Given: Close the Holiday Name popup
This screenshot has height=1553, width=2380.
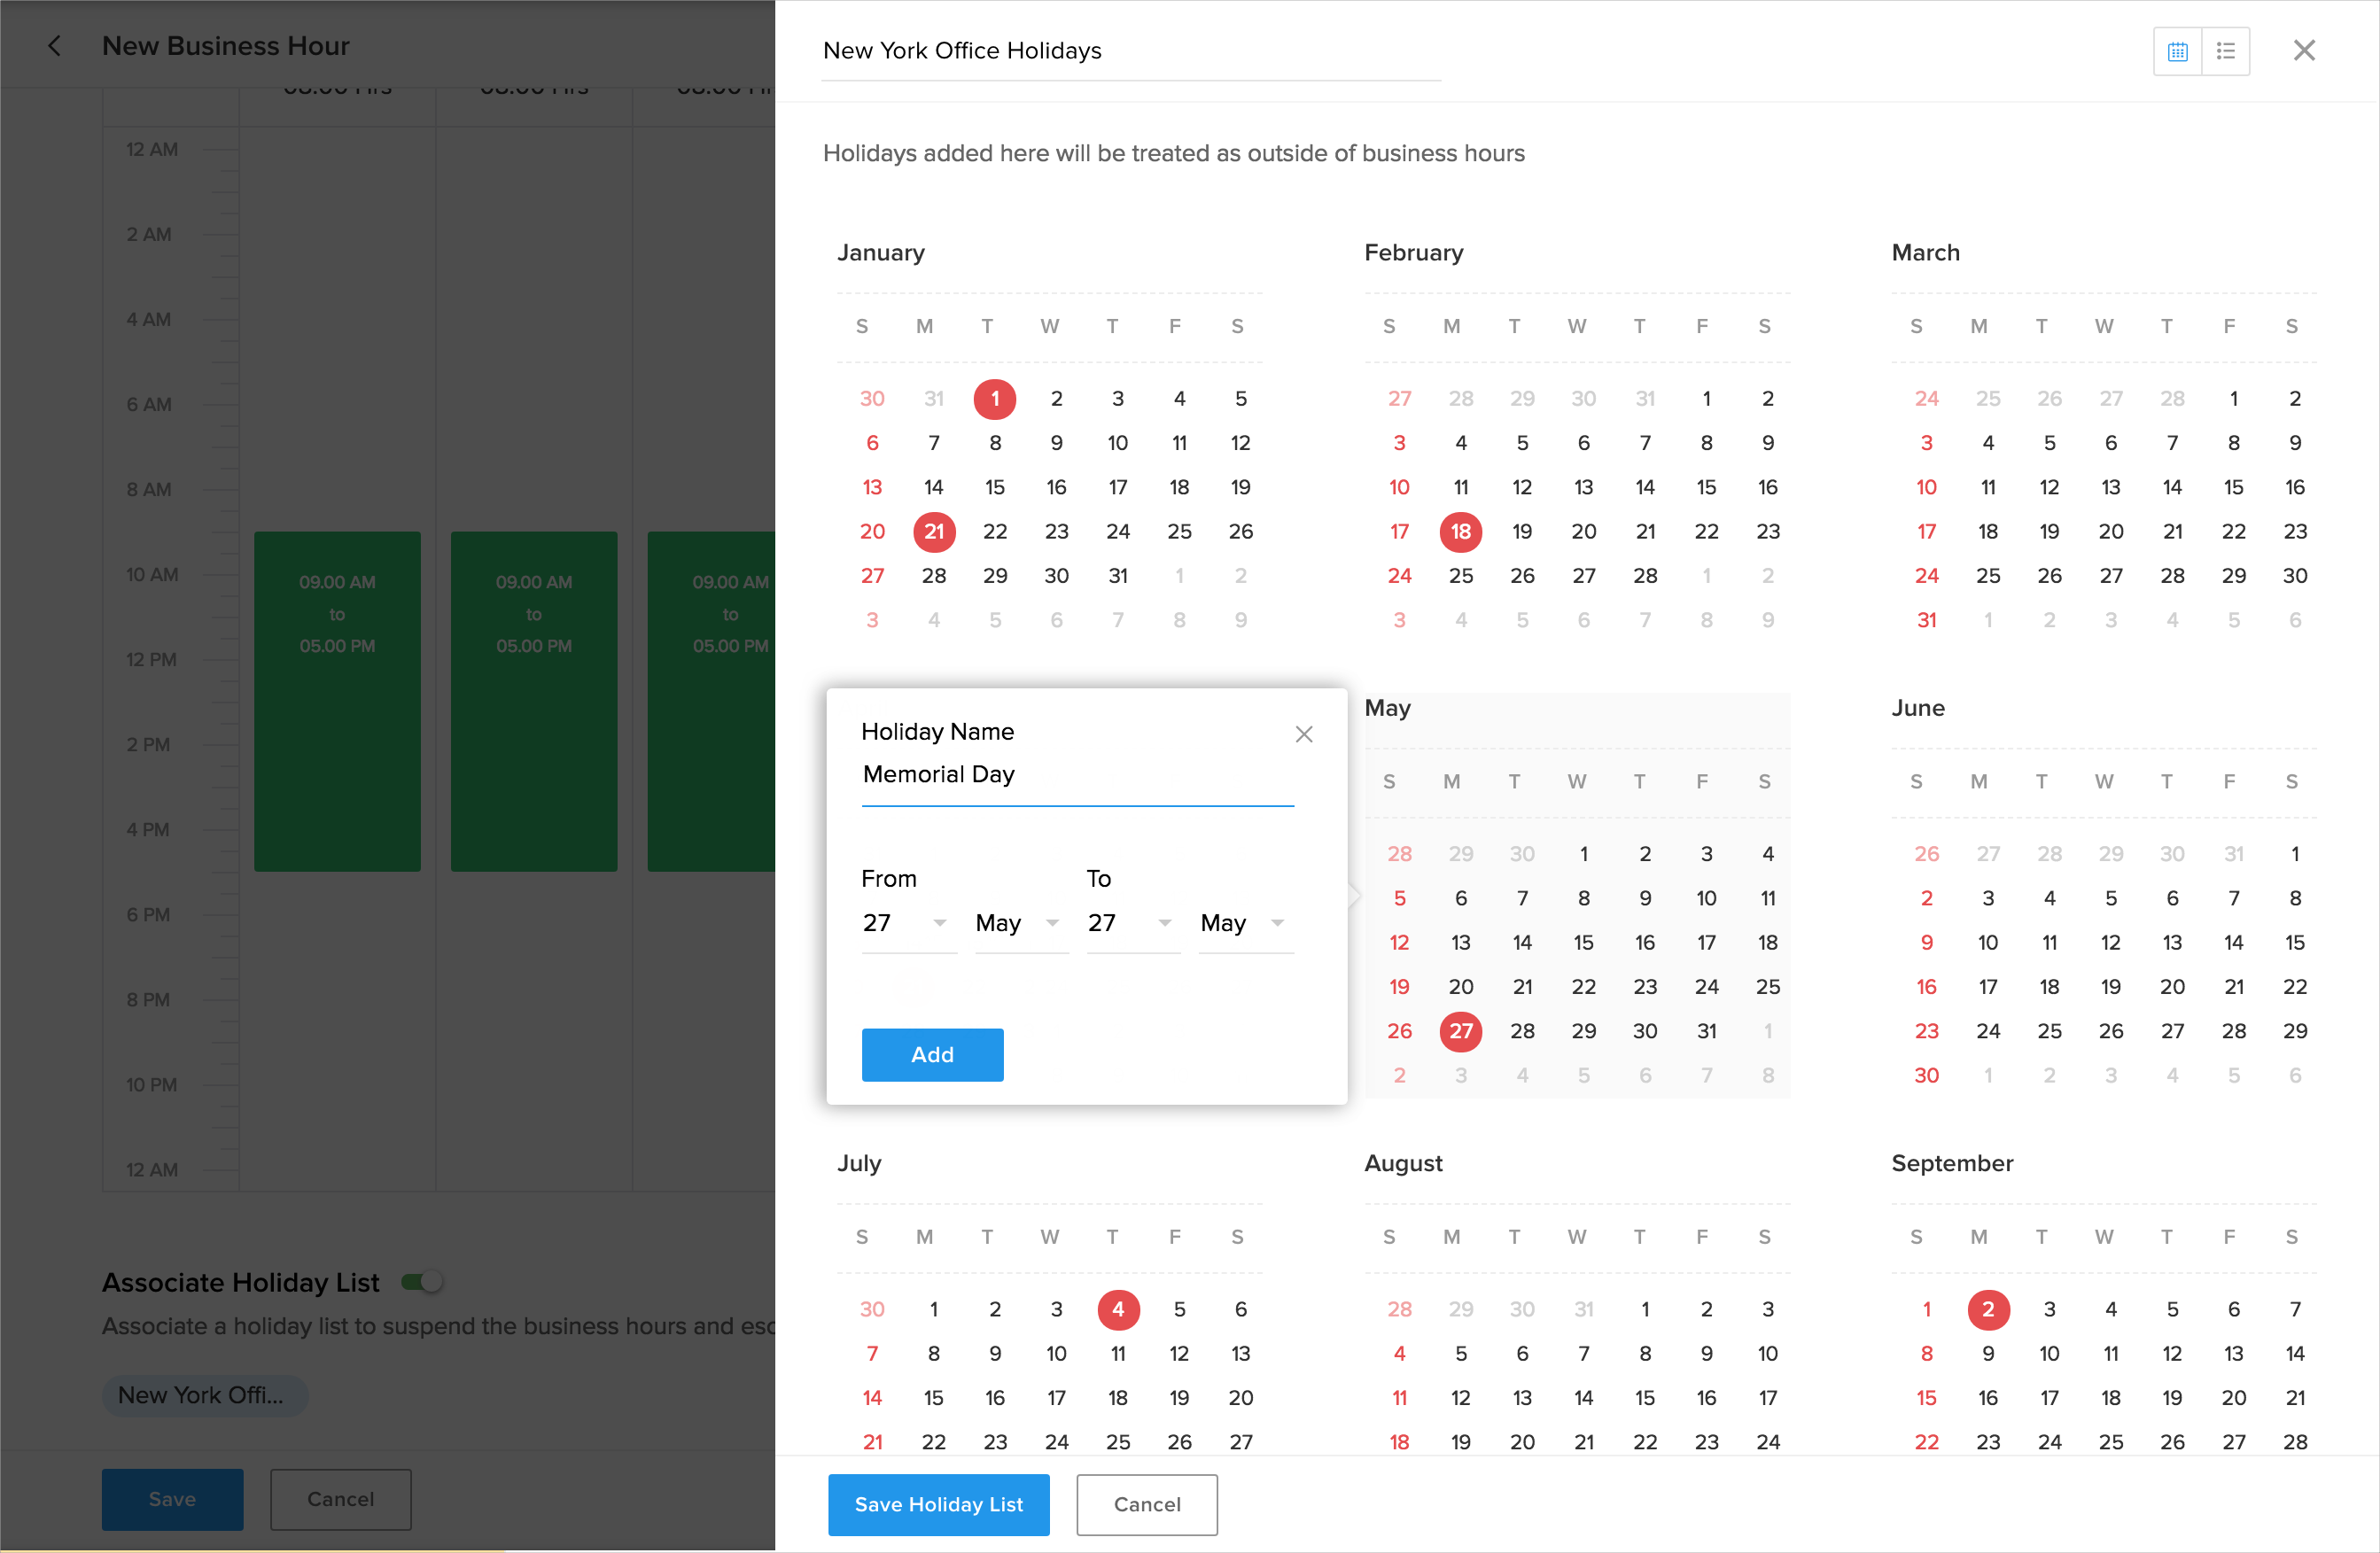Looking at the screenshot, I should coord(1303,734).
